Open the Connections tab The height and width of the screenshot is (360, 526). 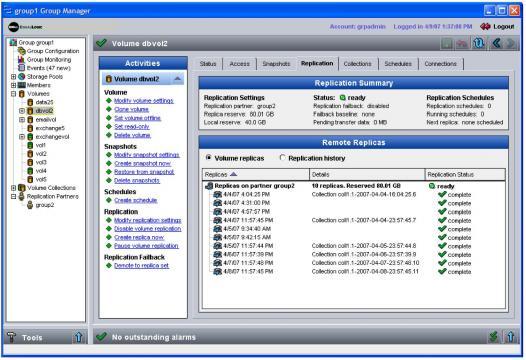point(440,64)
